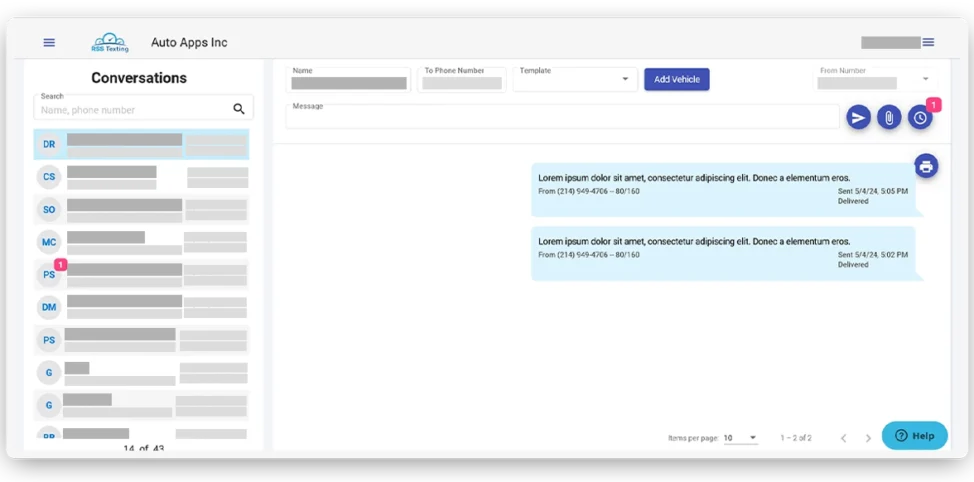
Task: Print the conversation using printer icon
Action: [926, 166]
